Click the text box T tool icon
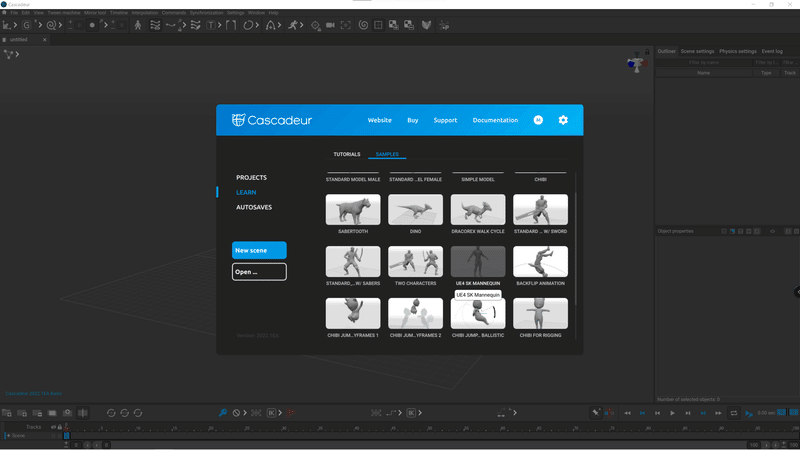800x450 pixels. pos(211,25)
